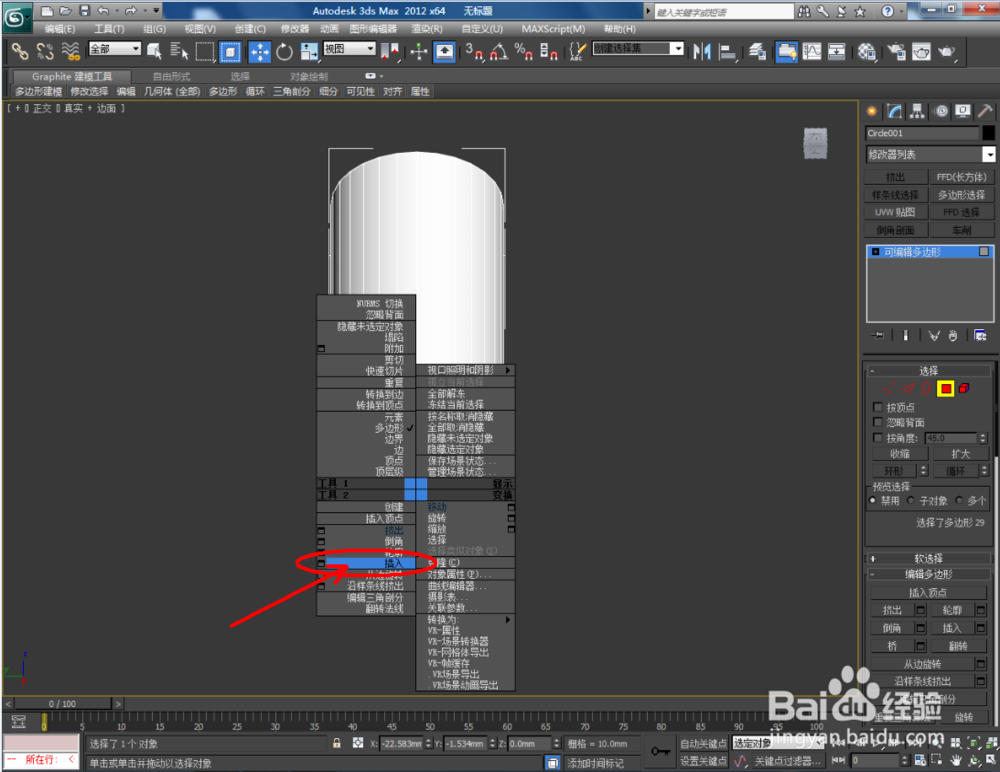This screenshot has height=772, width=1000.
Task: Click the Mirror tool icon
Action: 702,52
